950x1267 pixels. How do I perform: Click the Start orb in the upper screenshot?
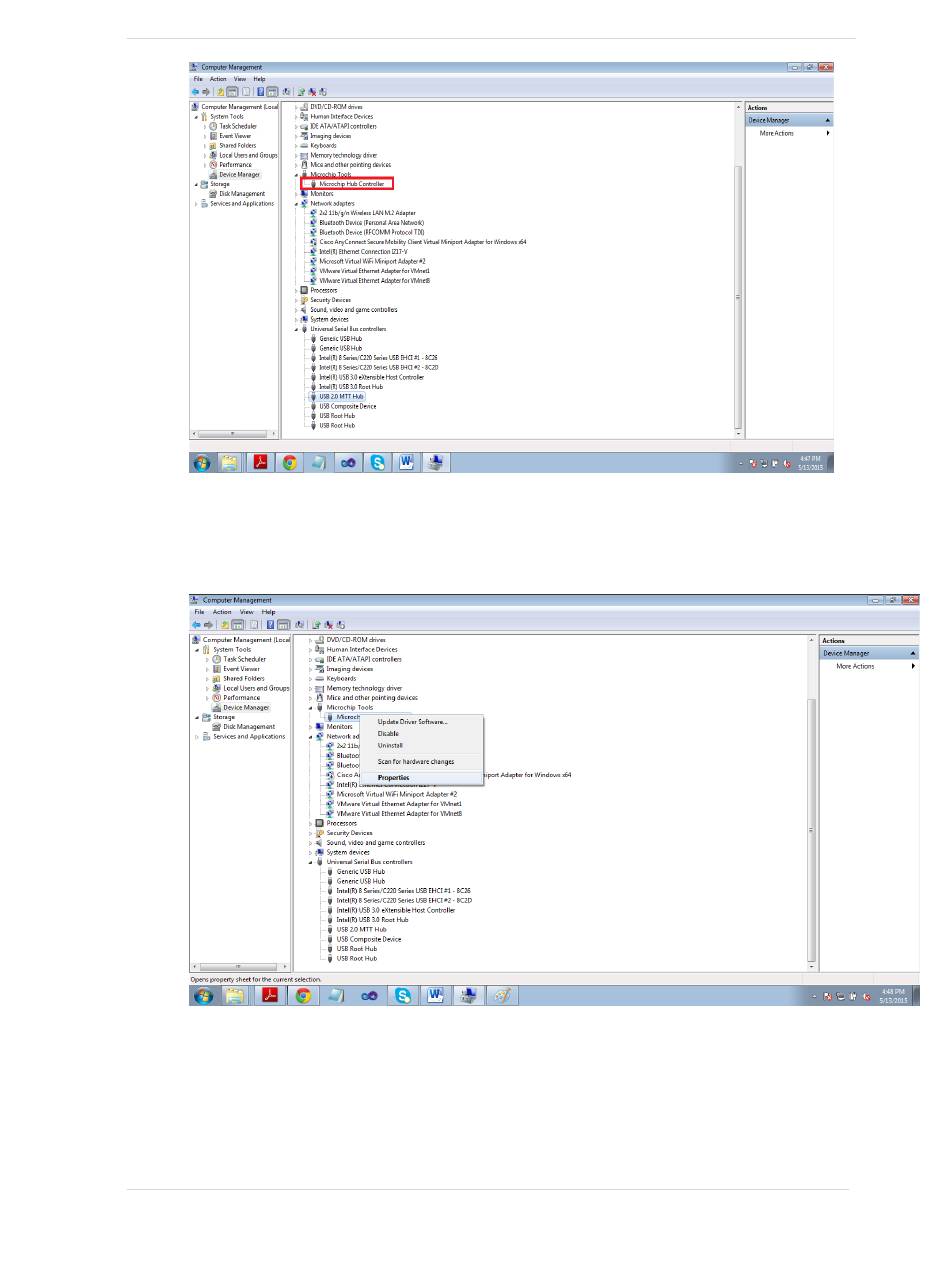click(202, 462)
